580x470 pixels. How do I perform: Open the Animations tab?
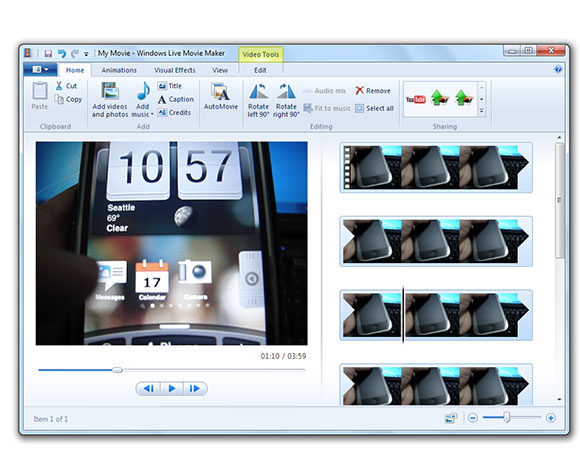tap(119, 70)
